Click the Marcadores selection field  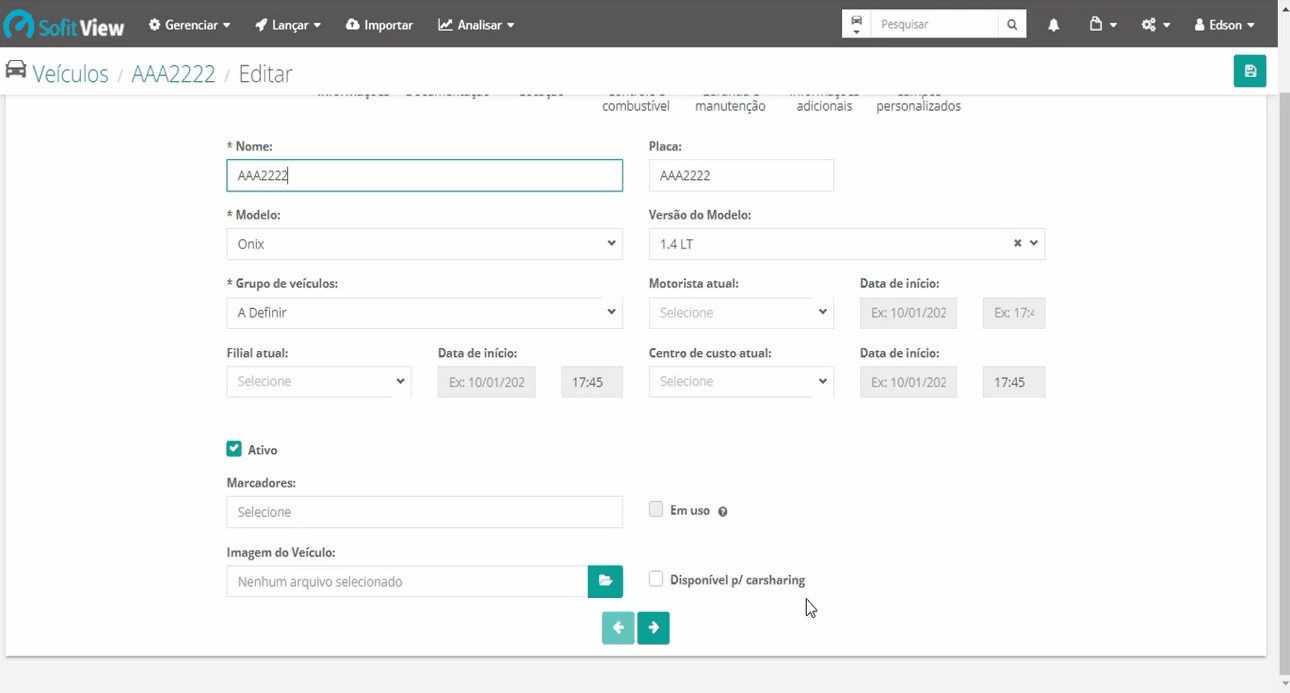(x=424, y=512)
